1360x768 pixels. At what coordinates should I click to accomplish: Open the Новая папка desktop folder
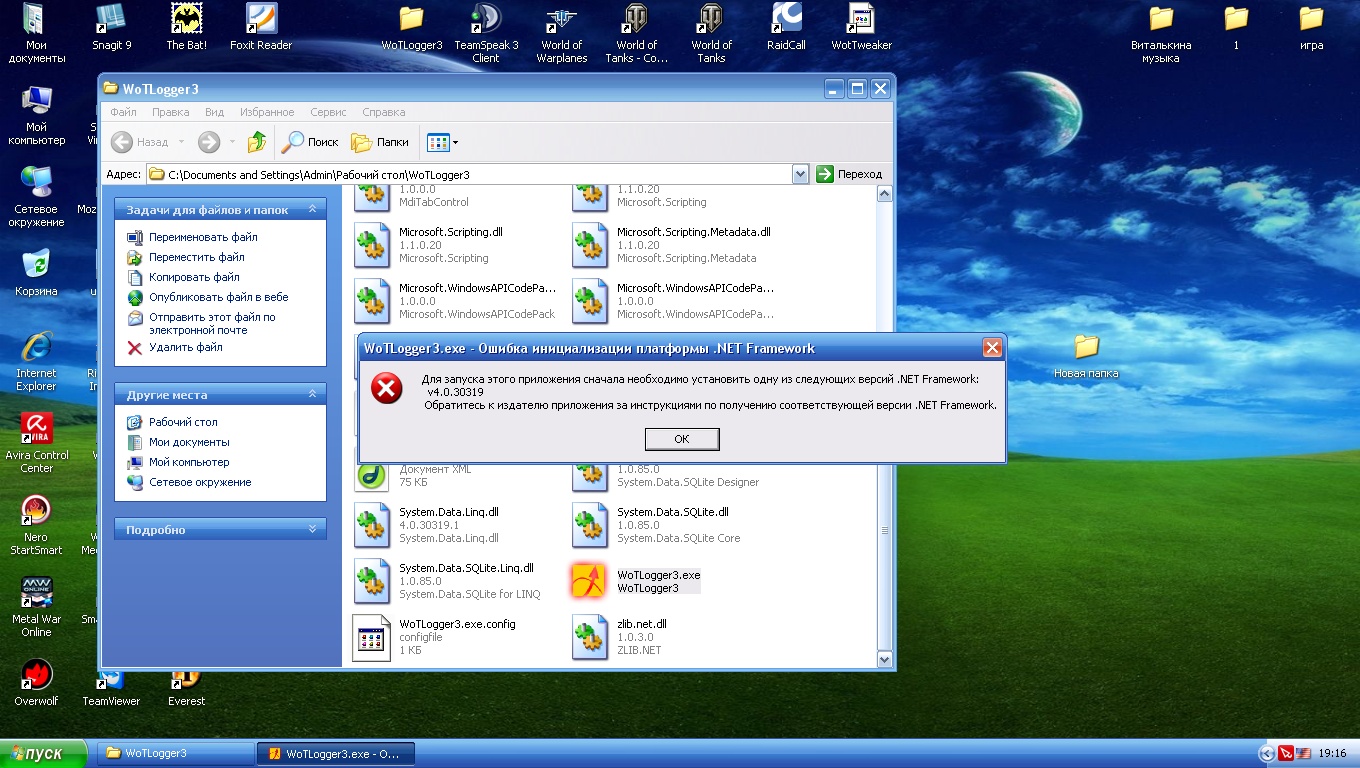click(1086, 356)
